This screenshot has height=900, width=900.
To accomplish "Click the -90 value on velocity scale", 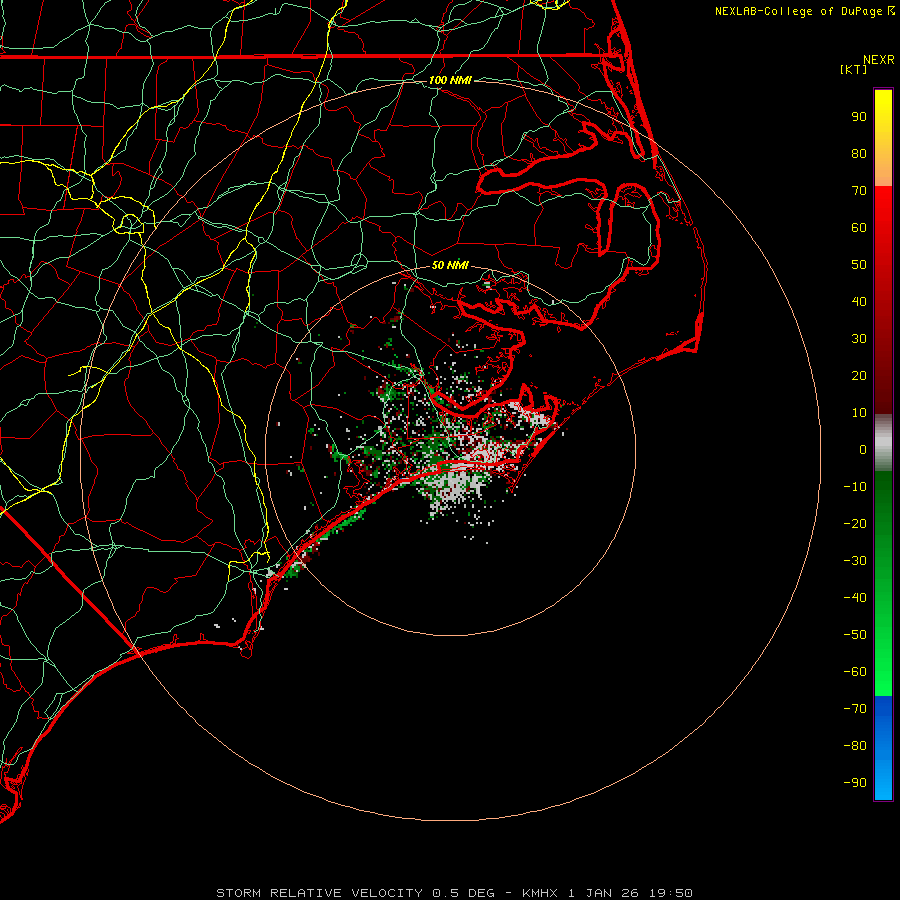I will (x=855, y=783).
